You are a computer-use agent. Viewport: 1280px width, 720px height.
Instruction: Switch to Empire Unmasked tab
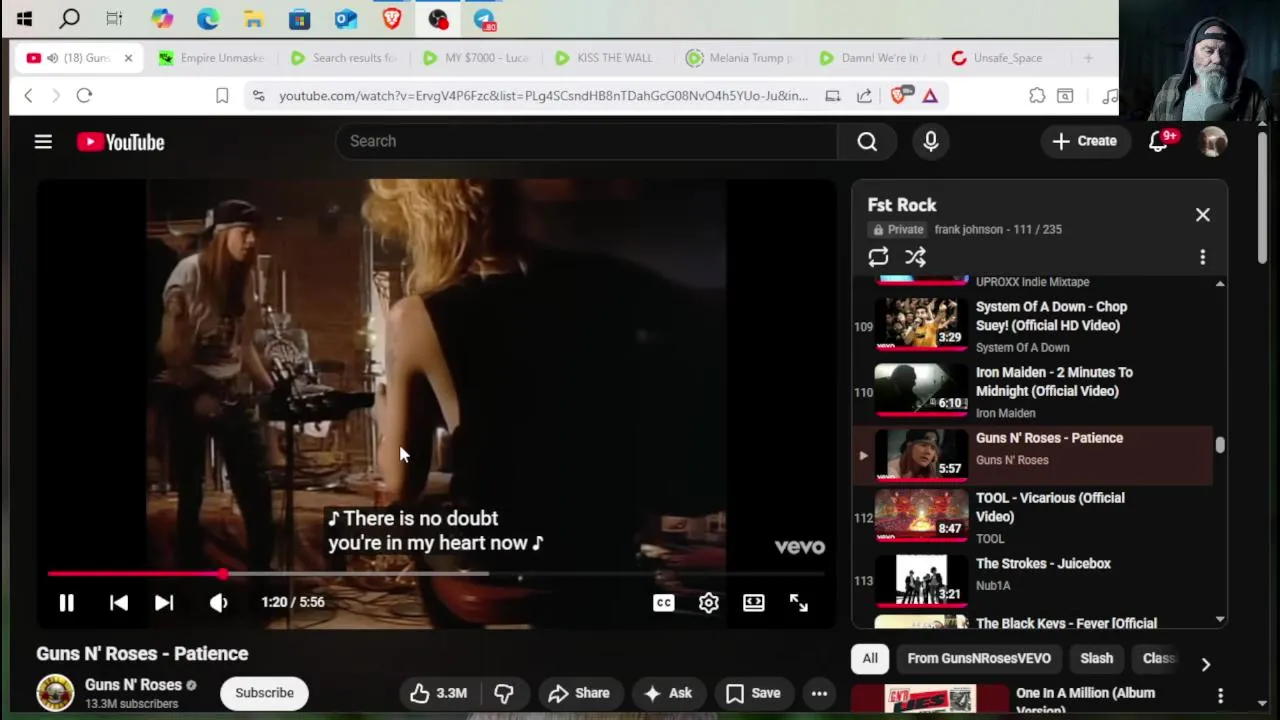click(x=211, y=58)
